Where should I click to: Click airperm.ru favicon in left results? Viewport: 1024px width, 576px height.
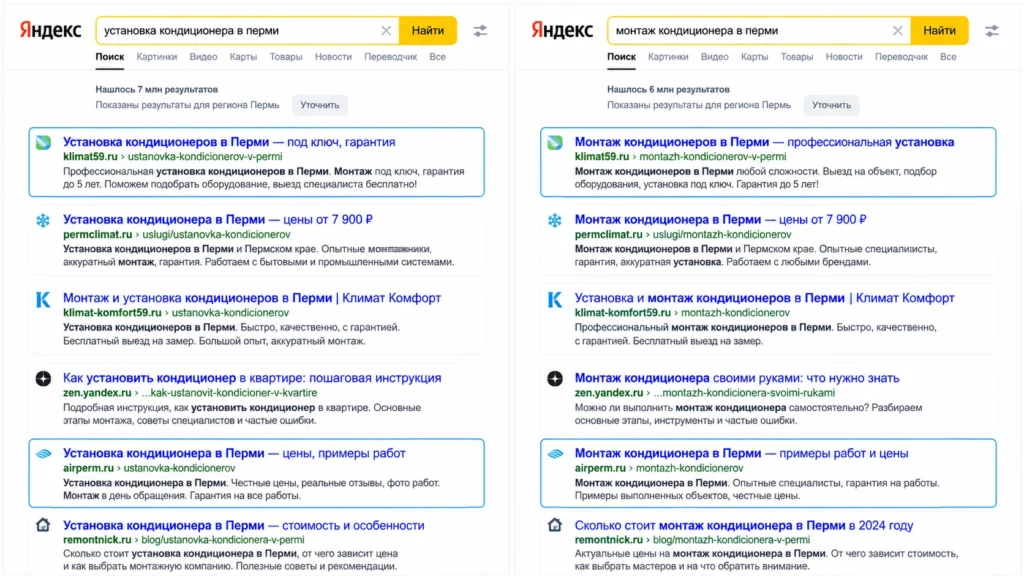click(x=43, y=454)
